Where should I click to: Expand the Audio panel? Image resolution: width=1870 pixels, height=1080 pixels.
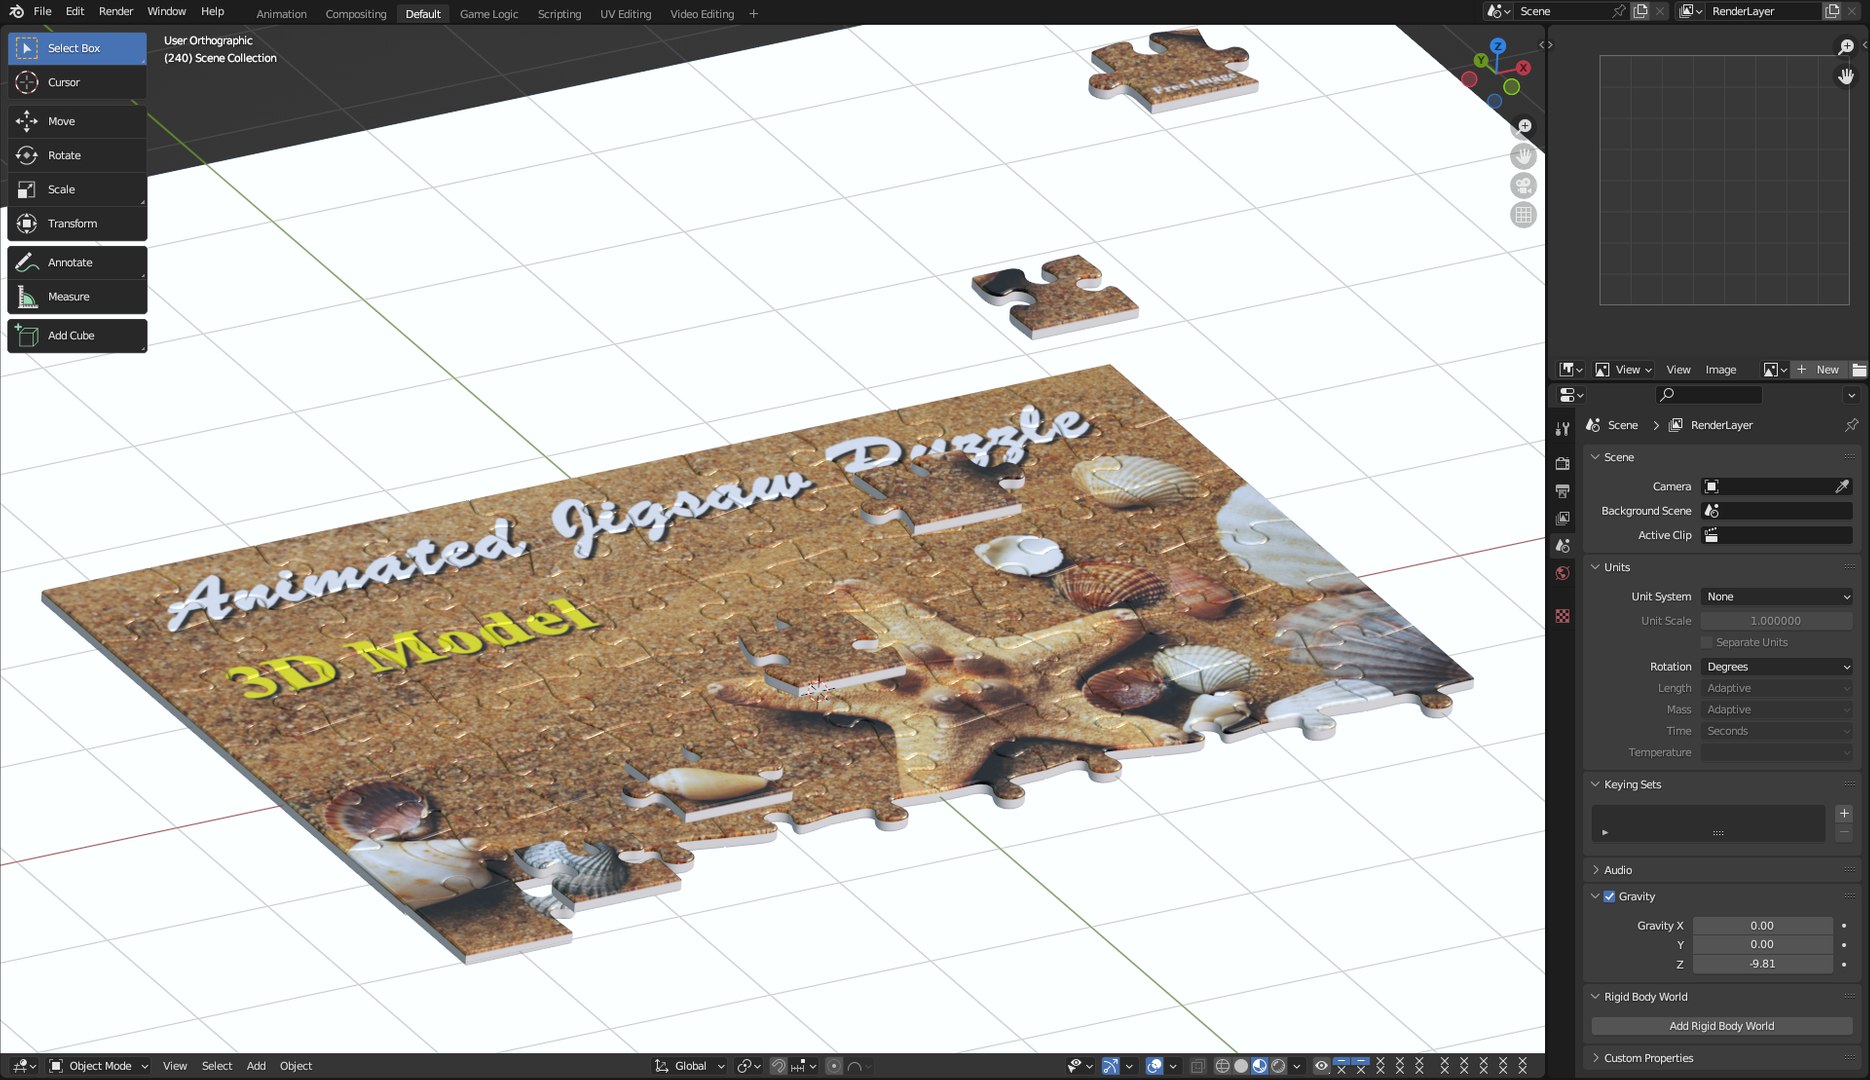tap(1618, 870)
